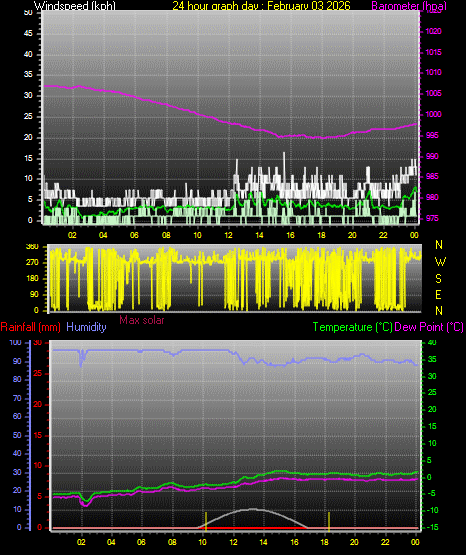The height and width of the screenshot is (555, 466).
Task: Select the red 'Rainfall (mm)' legend label
Action: [30, 327]
